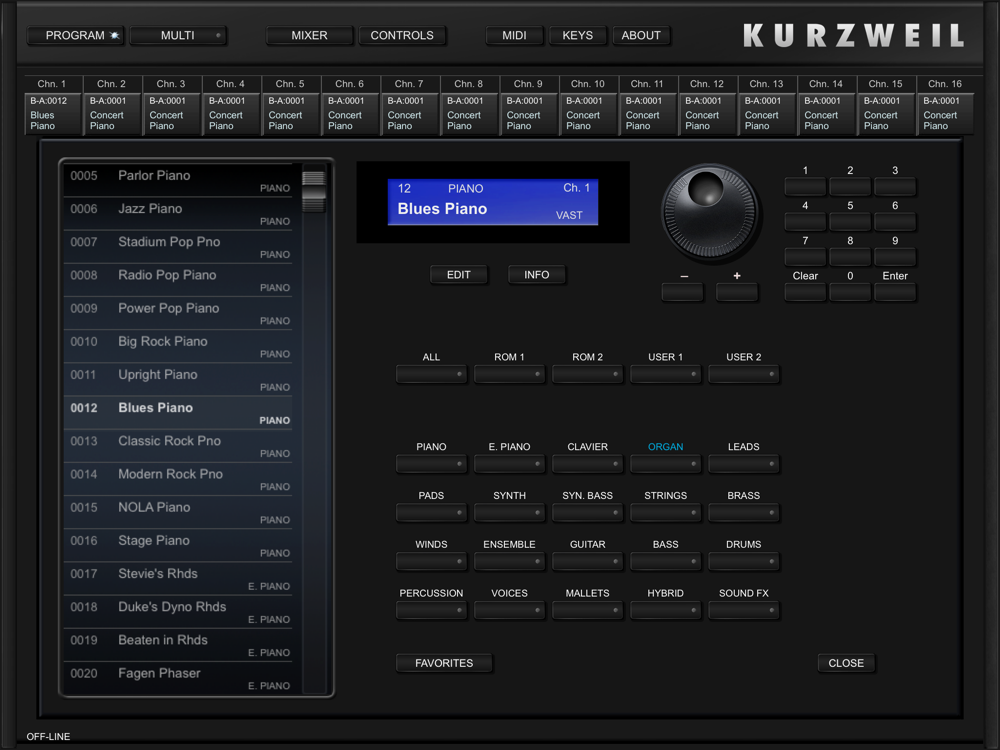Tap number 9 on the numeric keypad
1000x750 pixels.
pyautogui.click(x=895, y=257)
